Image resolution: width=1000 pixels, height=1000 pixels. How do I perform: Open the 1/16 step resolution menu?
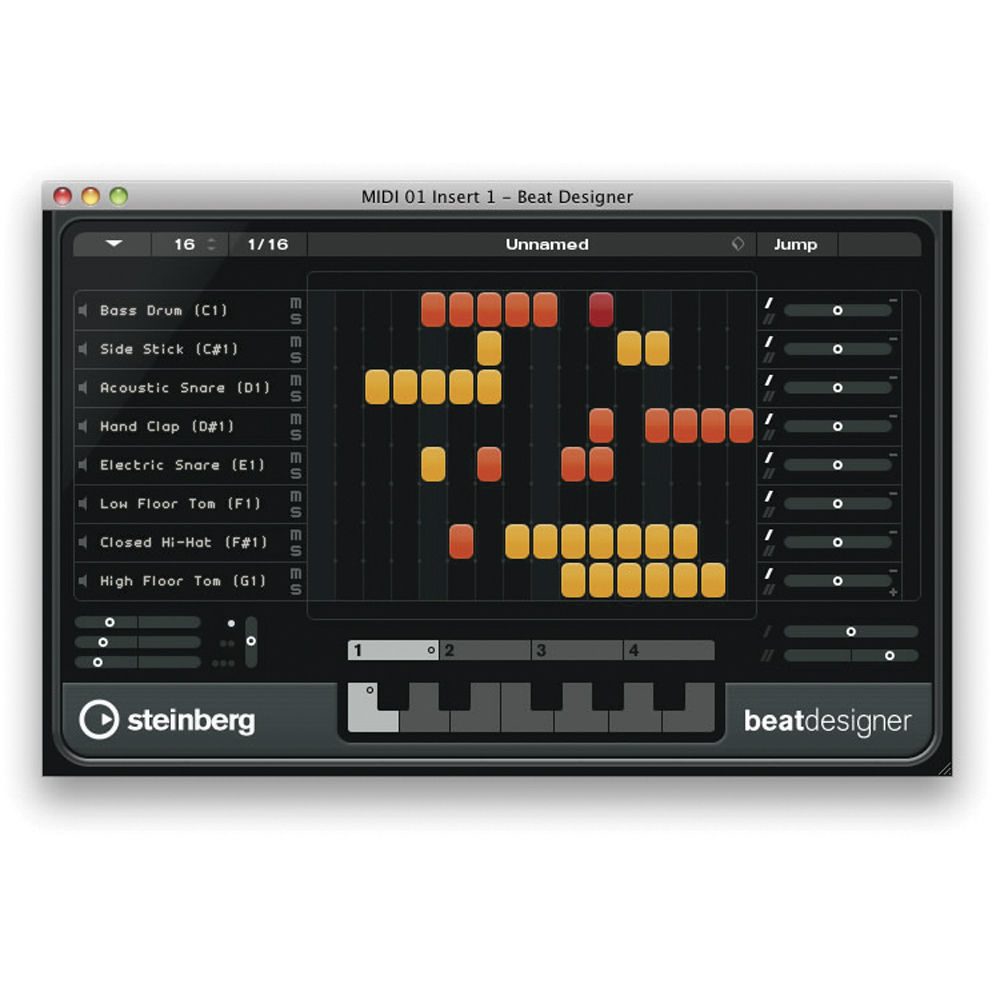coord(268,244)
